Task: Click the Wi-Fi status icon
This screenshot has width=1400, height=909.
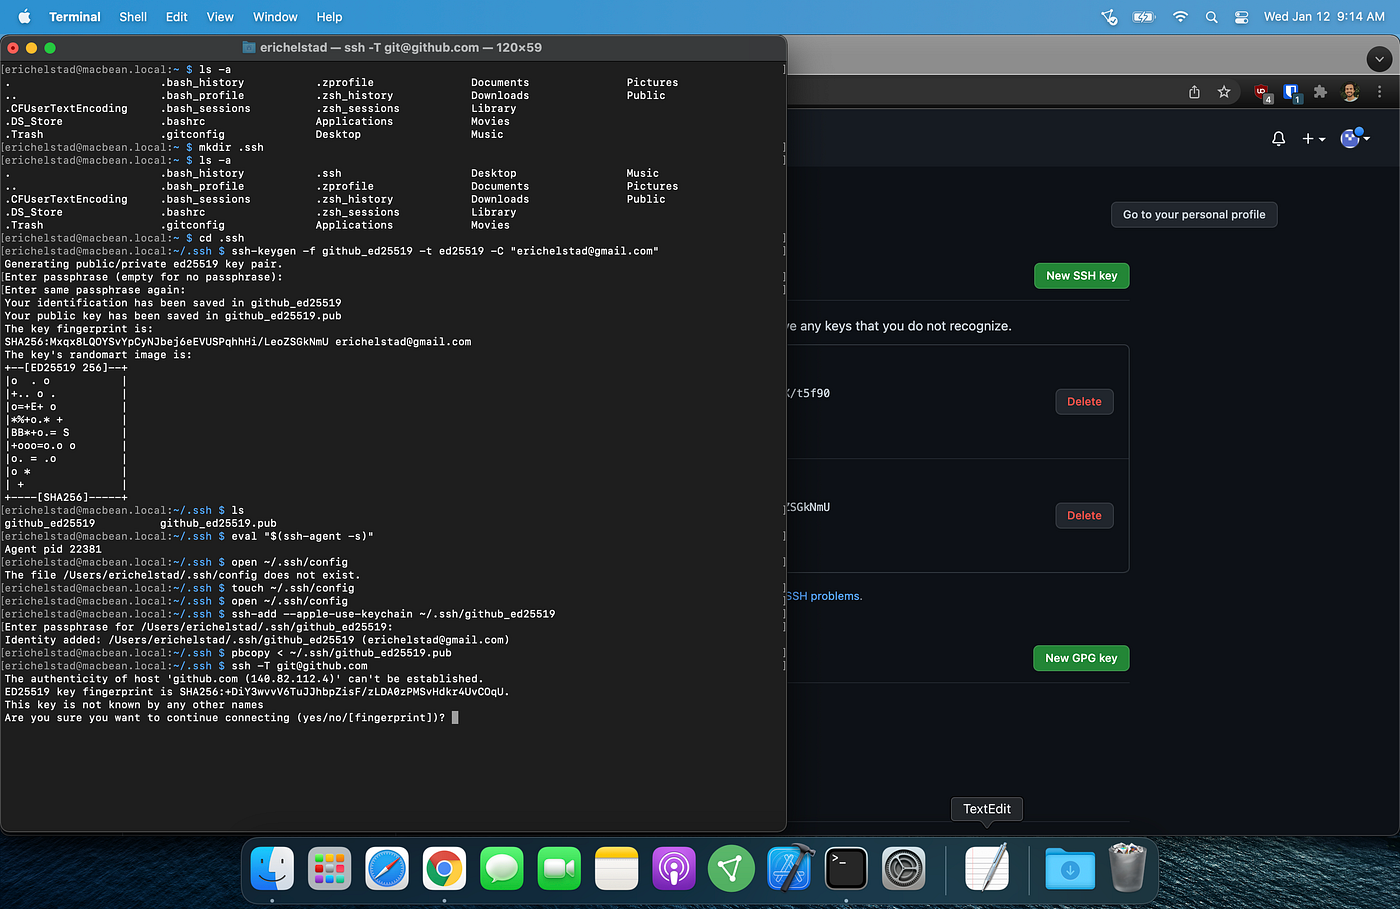Action: pos(1180,17)
